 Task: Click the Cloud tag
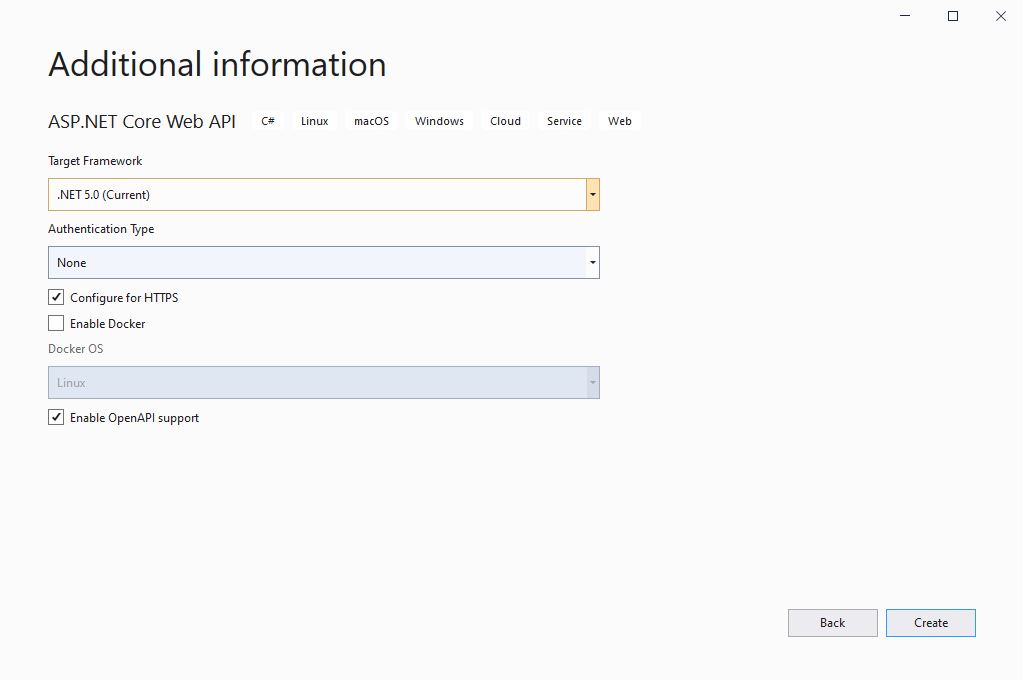click(x=506, y=121)
